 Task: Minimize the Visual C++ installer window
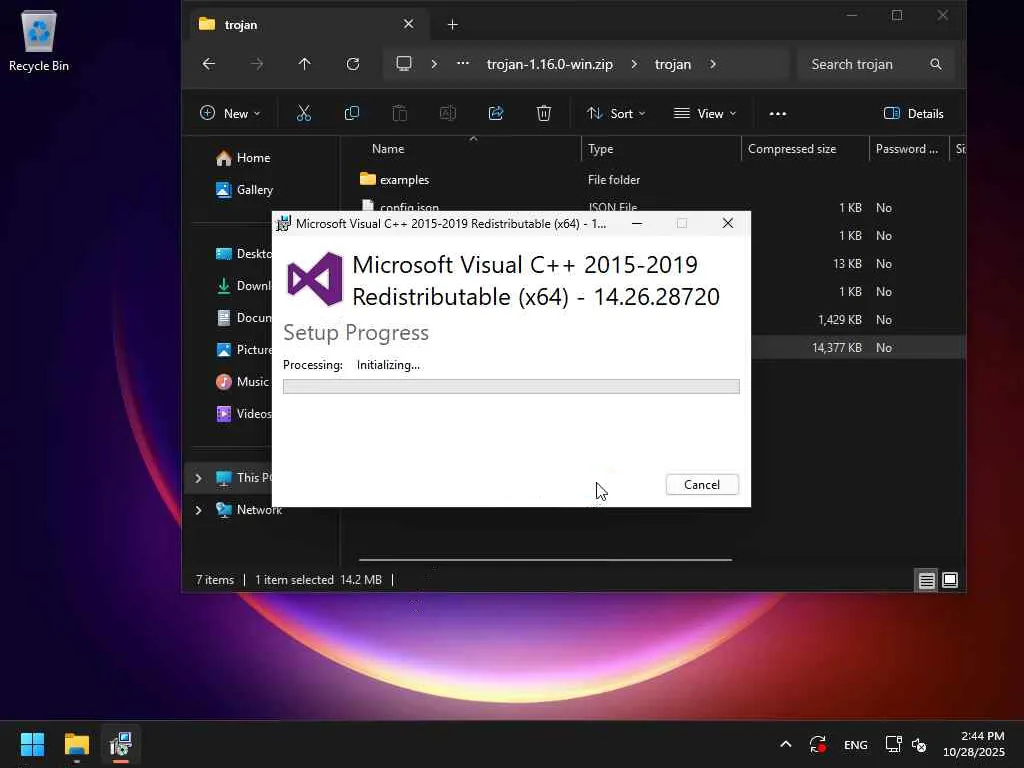pyautogui.click(x=637, y=223)
